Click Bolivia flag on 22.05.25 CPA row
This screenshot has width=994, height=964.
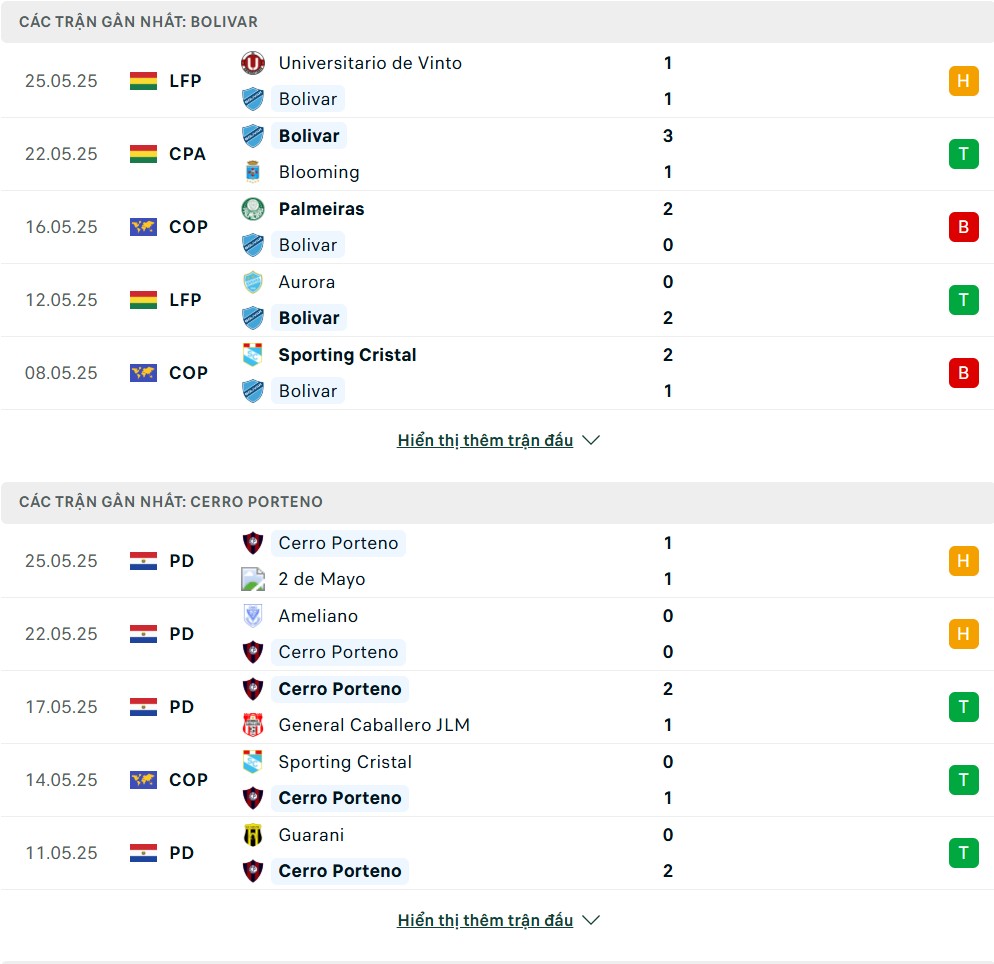[x=143, y=154]
